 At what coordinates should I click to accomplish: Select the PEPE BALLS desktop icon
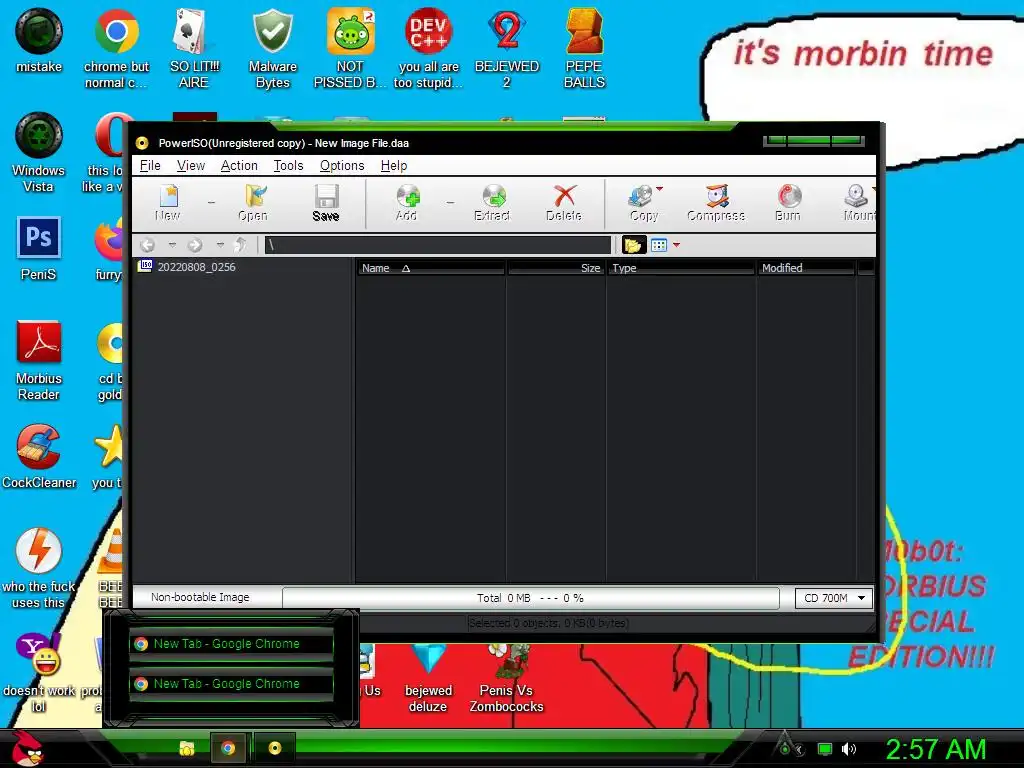pyautogui.click(x=584, y=49)
